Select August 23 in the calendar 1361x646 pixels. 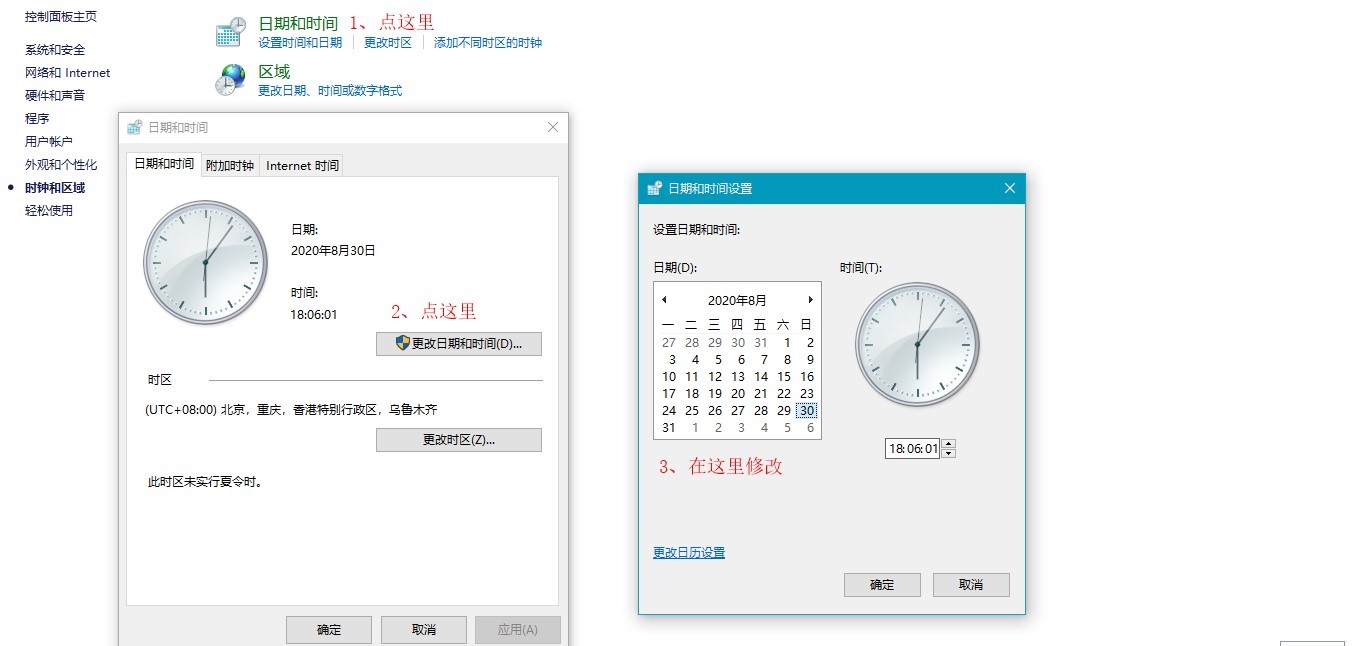click(x=807, y=394)
